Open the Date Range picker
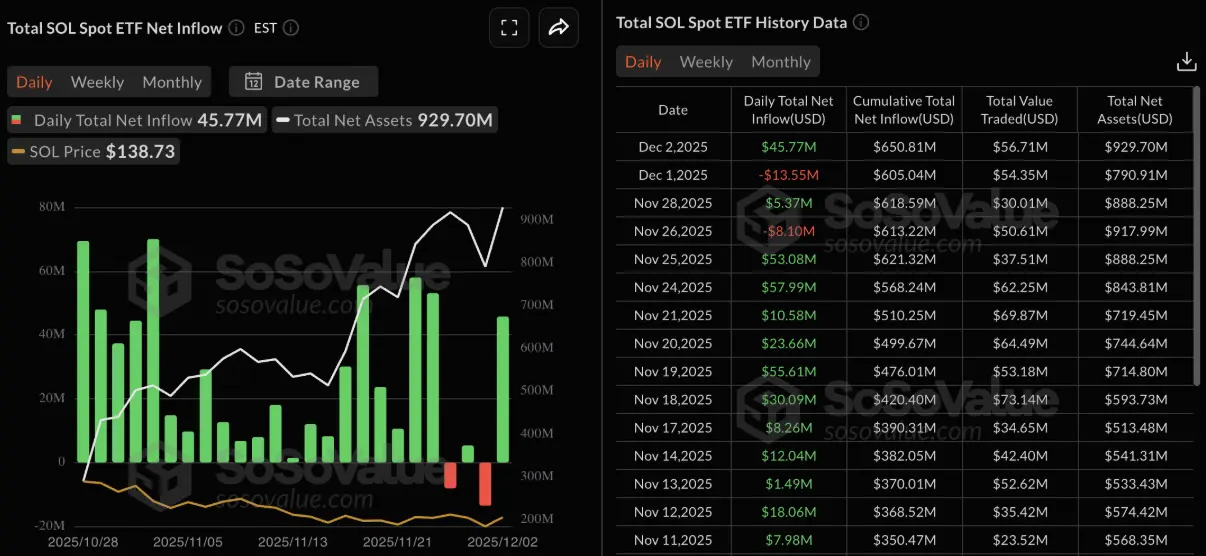 pyautogui.click(x=303, y=82)
